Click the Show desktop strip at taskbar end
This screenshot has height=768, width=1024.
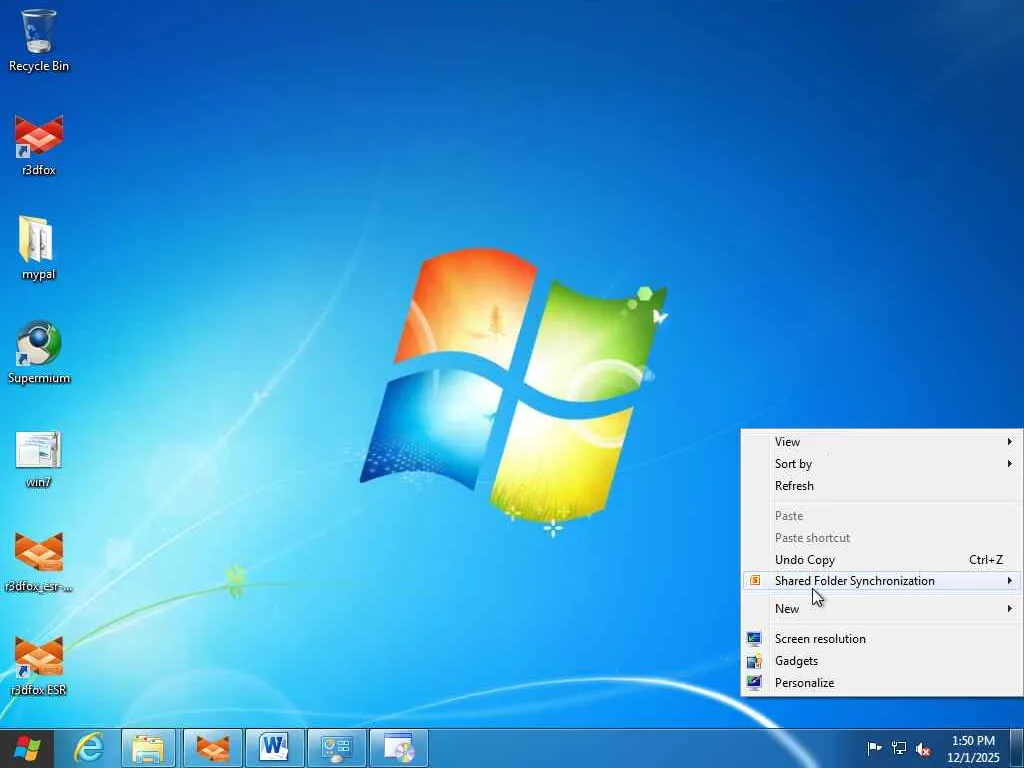1017,748
